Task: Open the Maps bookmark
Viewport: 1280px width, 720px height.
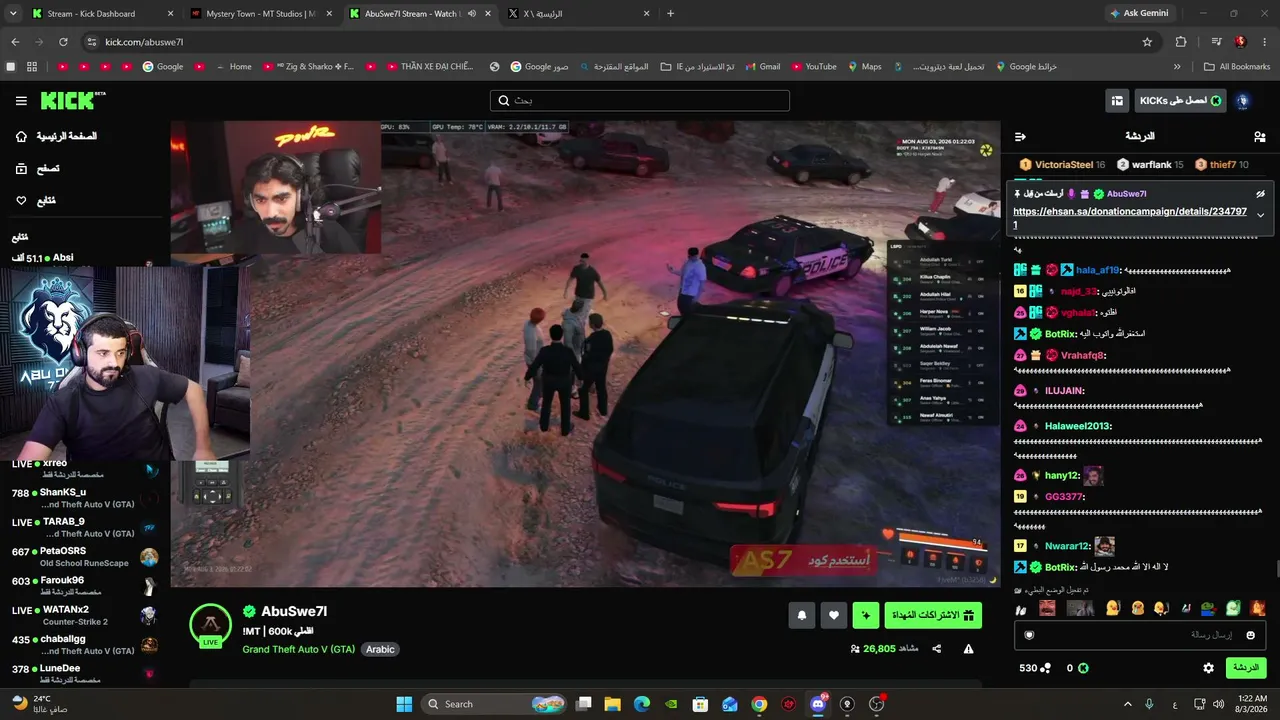Action: 864,67
